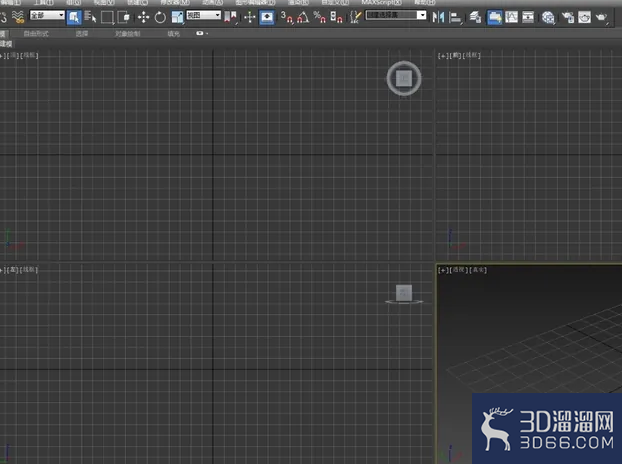Open MAXScript menu

tap(381, 2)
